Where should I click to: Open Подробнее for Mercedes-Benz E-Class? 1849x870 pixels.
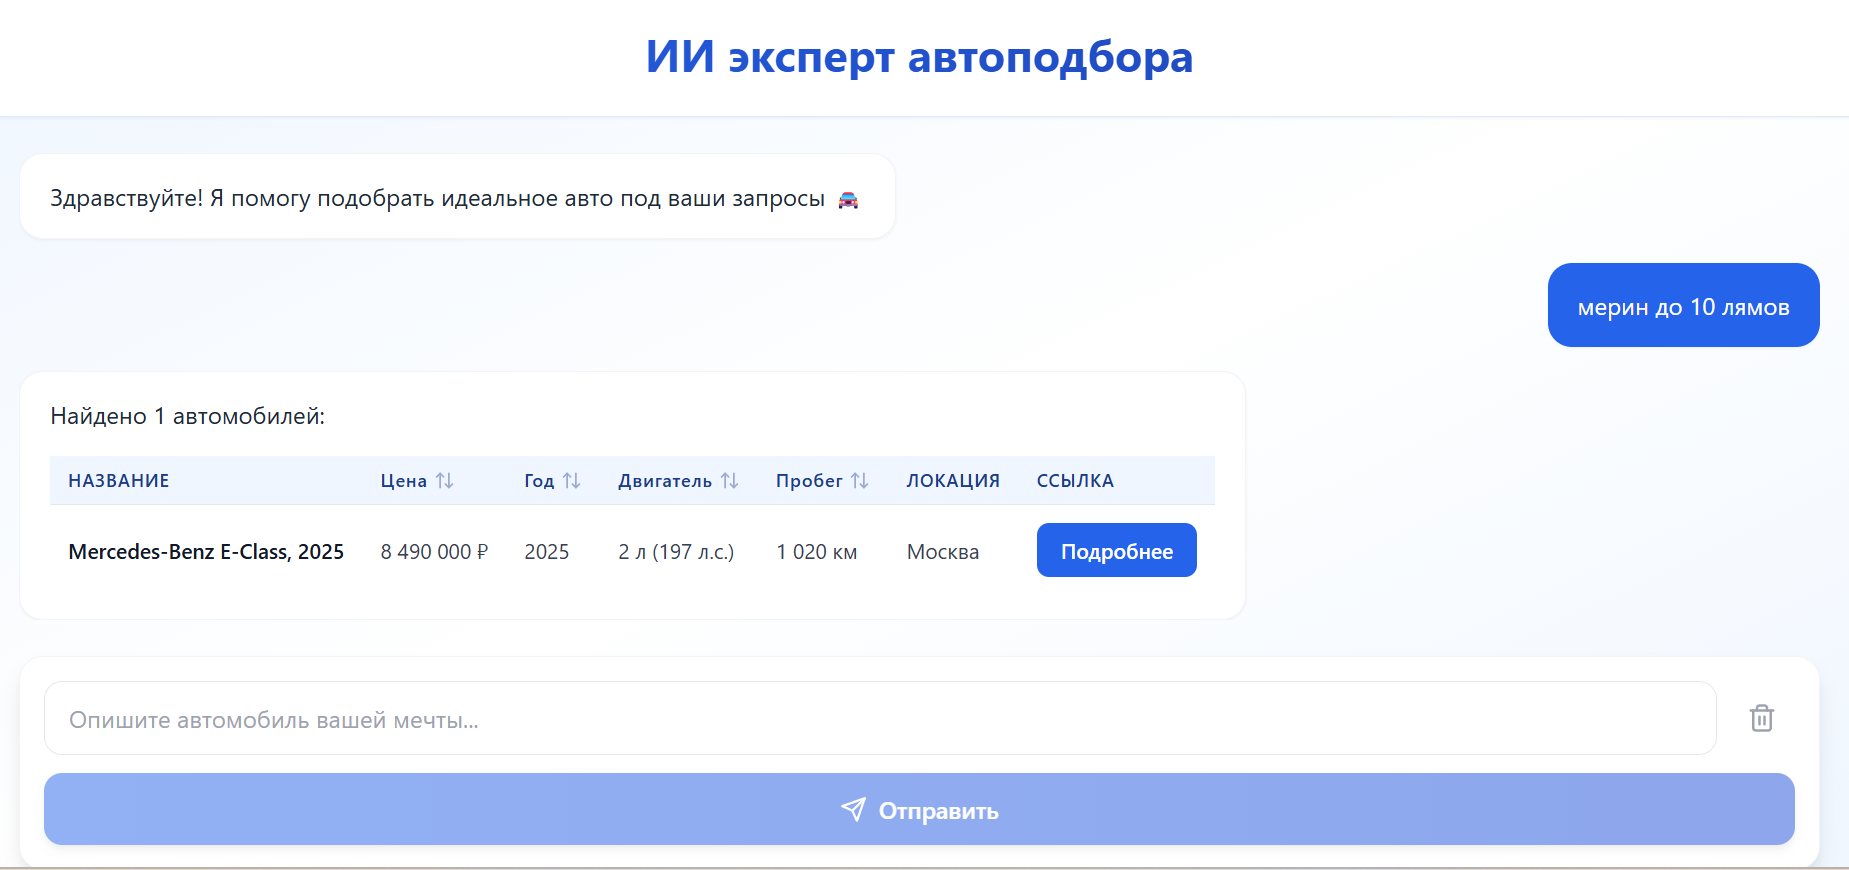click(1116, 550)
